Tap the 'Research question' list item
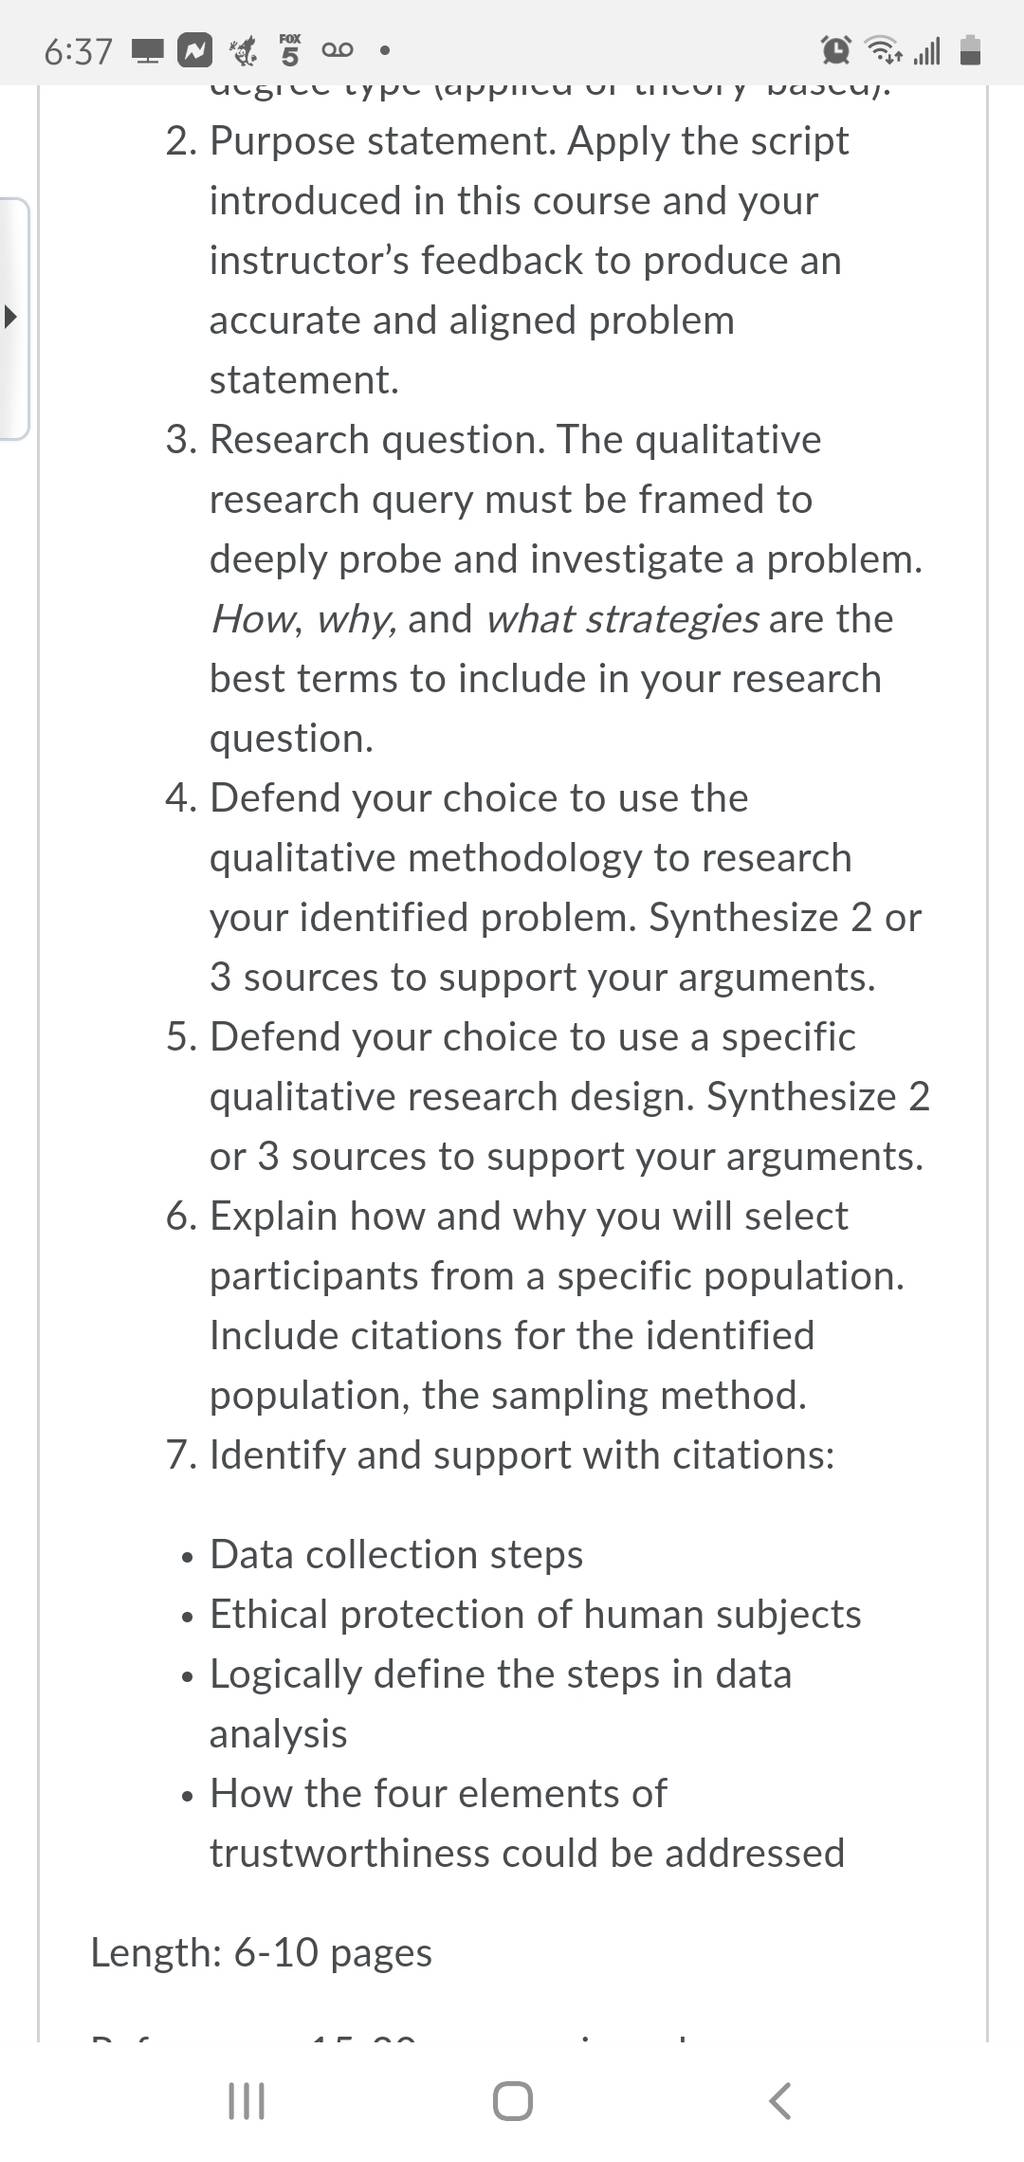Screen dimensions: 1024x2162 click(544, 589)
